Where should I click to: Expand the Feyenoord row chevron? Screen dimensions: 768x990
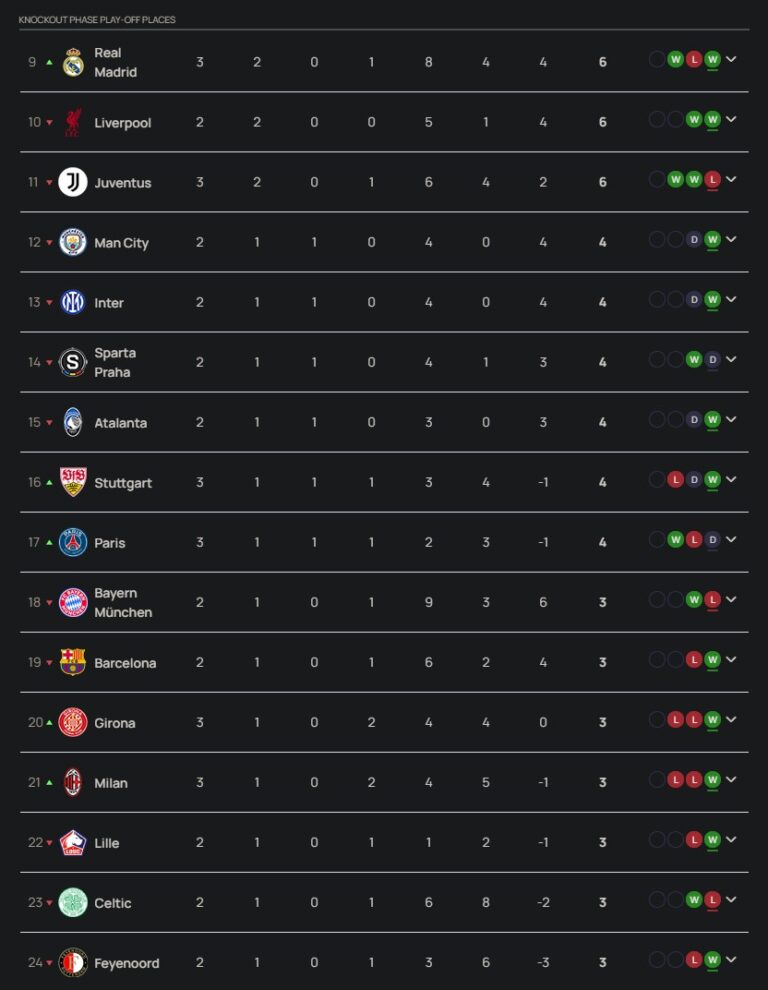click(731, 959)
